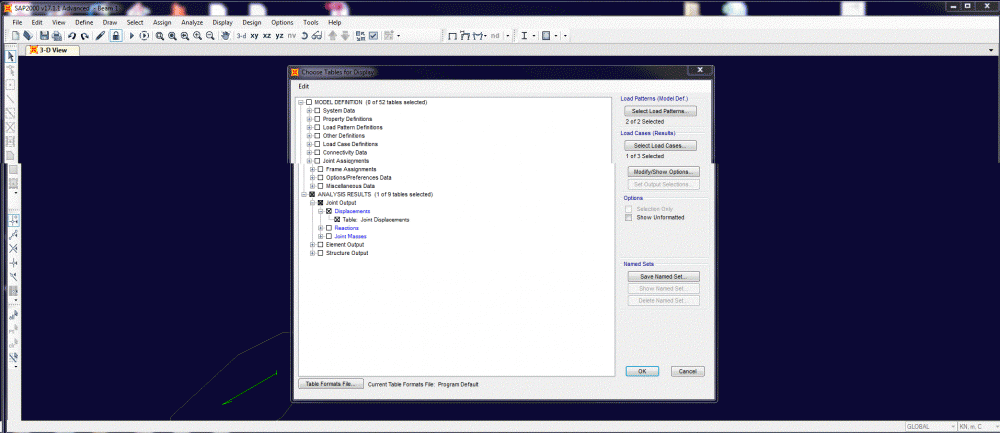
Task: Click the Zoom In plus magnifier icon
Action: 198,36
